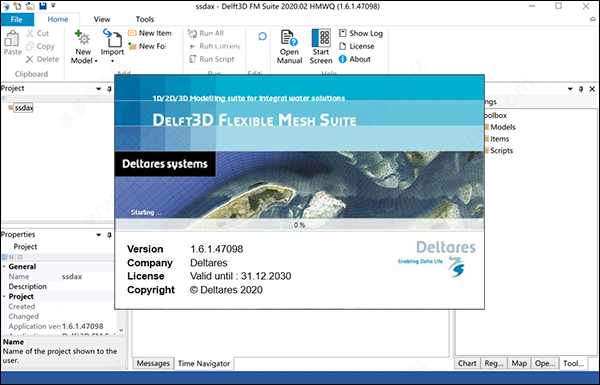
Task: Toggle categorized view in Properties grid
Action: [5, 257]
